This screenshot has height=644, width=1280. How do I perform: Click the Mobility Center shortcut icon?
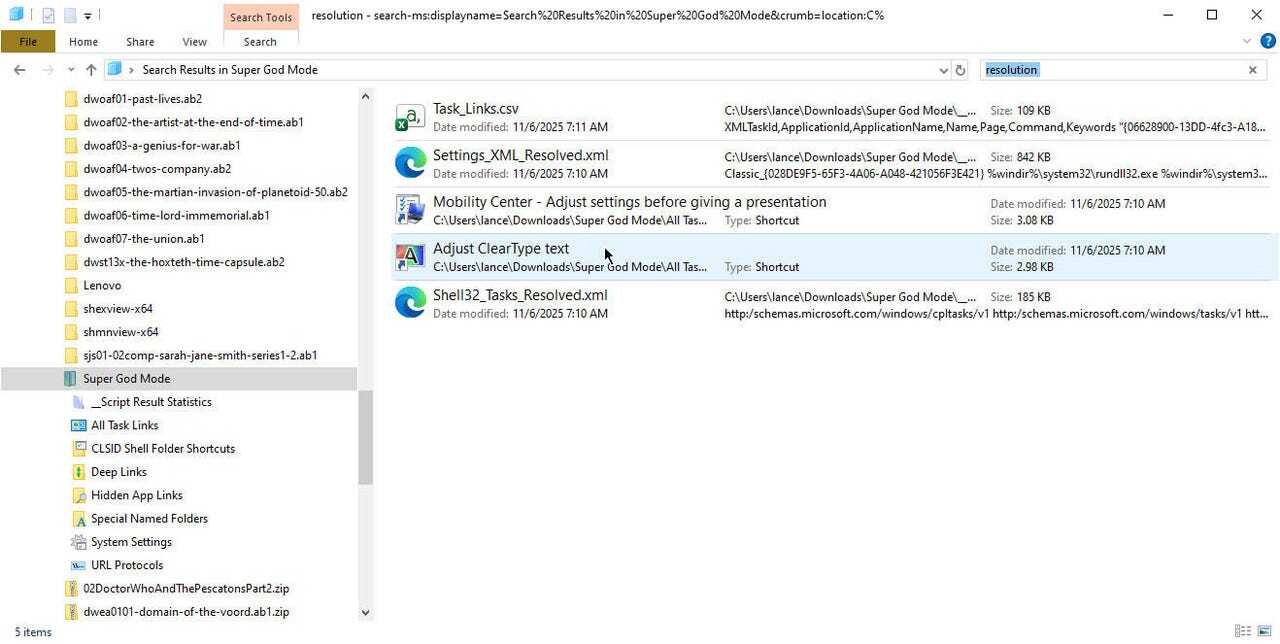coord(410,209)
